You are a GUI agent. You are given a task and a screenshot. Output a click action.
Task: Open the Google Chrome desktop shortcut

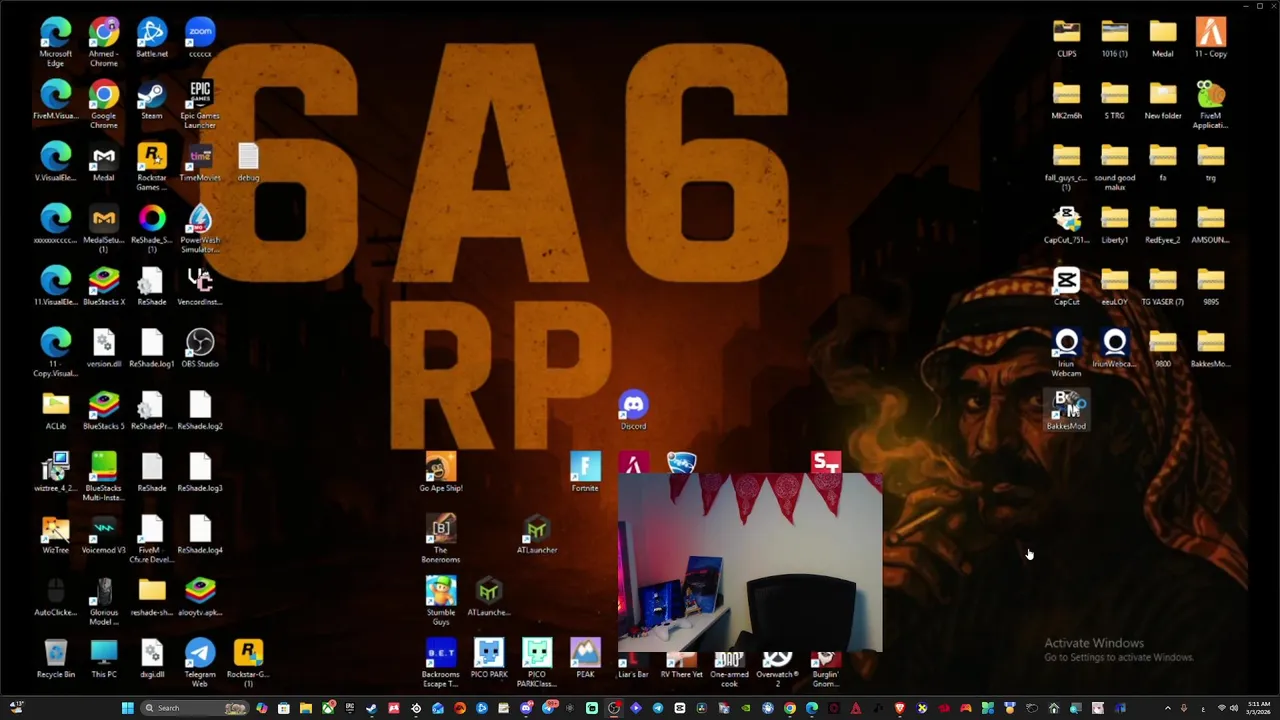tap(104, 104)
